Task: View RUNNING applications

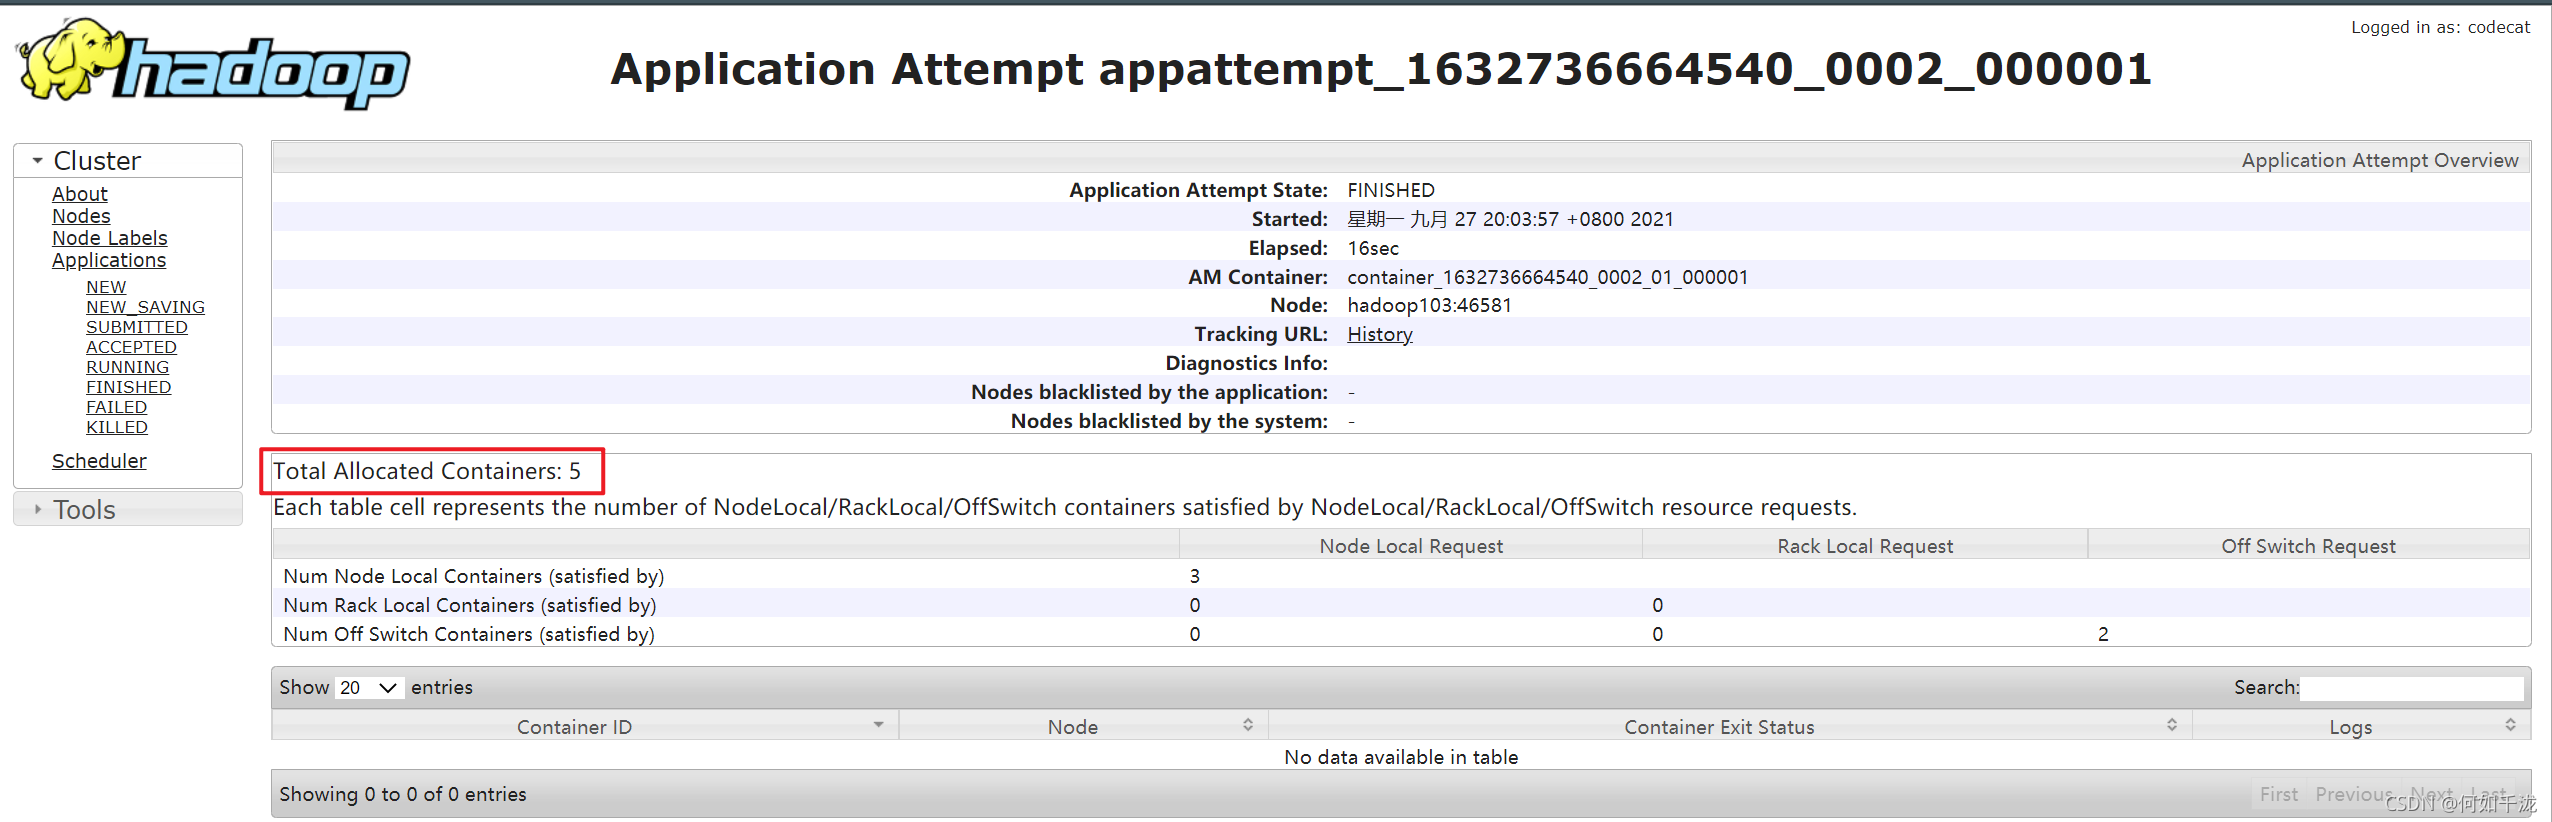Action: [x=127, y=367]
